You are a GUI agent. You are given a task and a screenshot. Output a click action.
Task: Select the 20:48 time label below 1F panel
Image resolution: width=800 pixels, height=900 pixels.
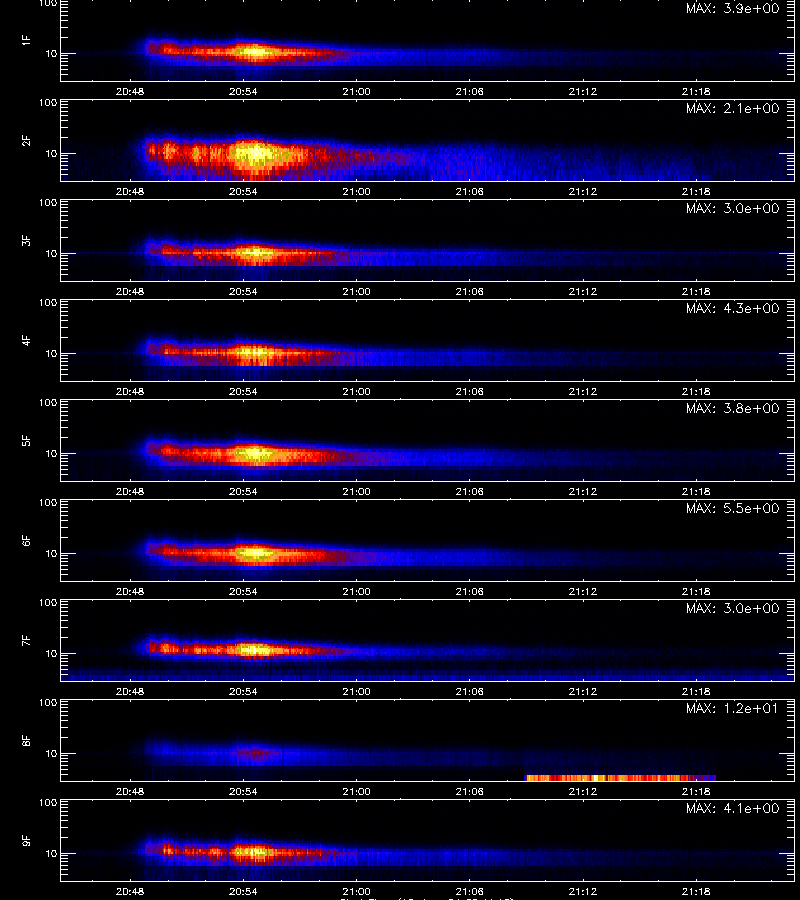click(130, 91)
